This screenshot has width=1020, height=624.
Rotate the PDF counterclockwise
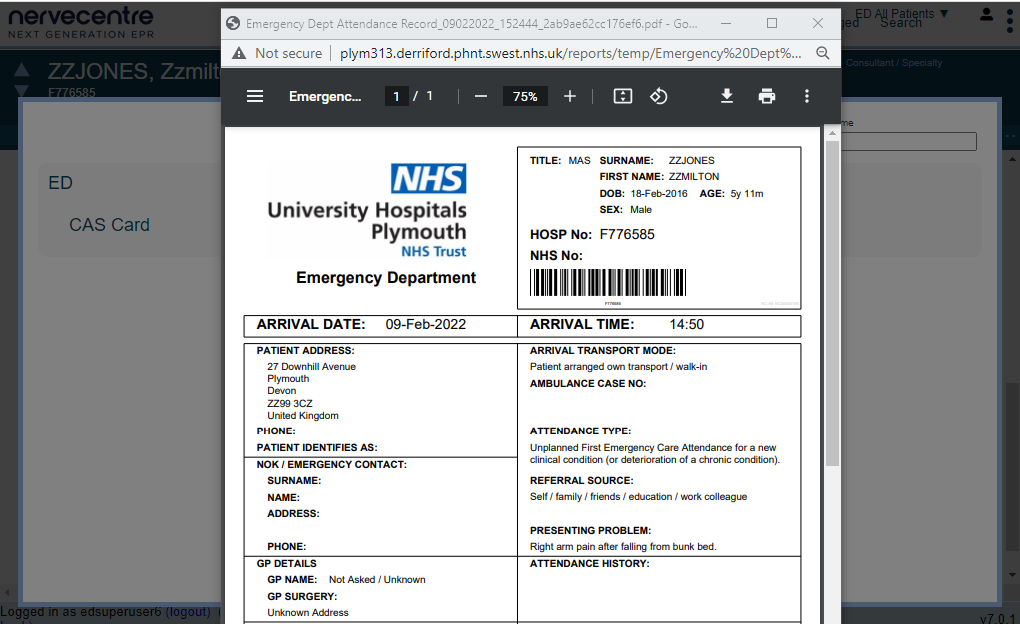click(x=658, y=96)
